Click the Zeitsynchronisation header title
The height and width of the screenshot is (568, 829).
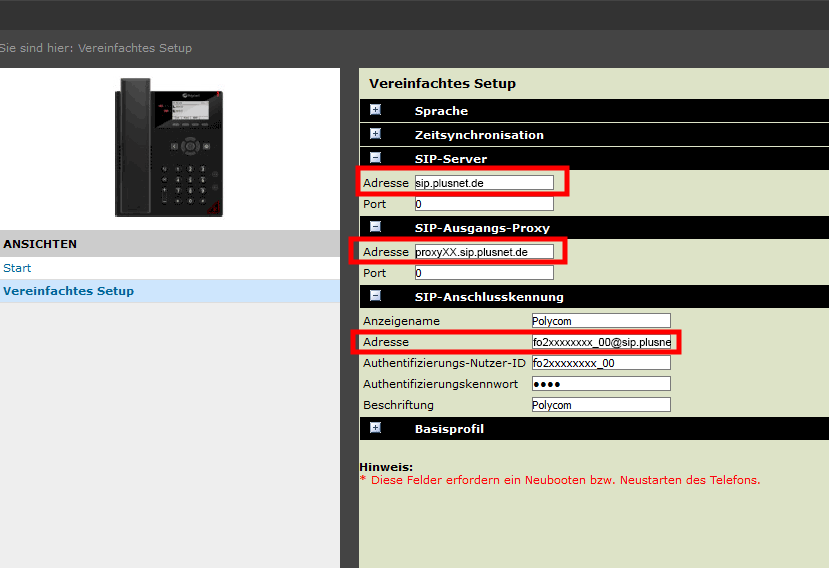click(x=479, y=135)
